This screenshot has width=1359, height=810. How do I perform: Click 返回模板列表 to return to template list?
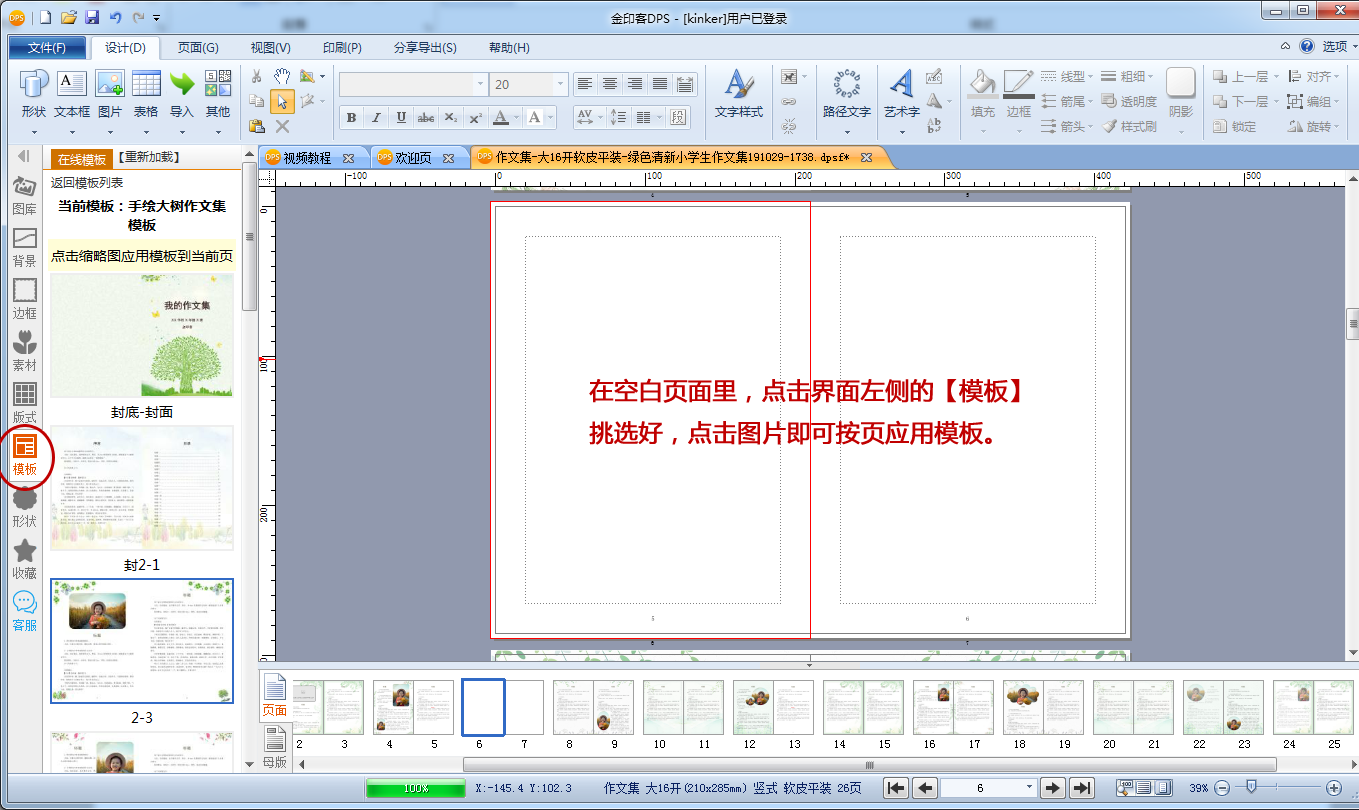tap(88, 183)
